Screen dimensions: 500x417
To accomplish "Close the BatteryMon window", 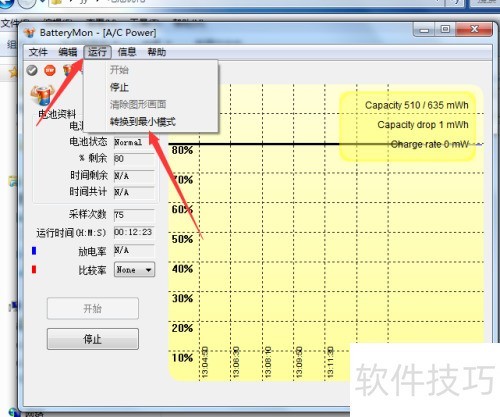I will (474, 29).
